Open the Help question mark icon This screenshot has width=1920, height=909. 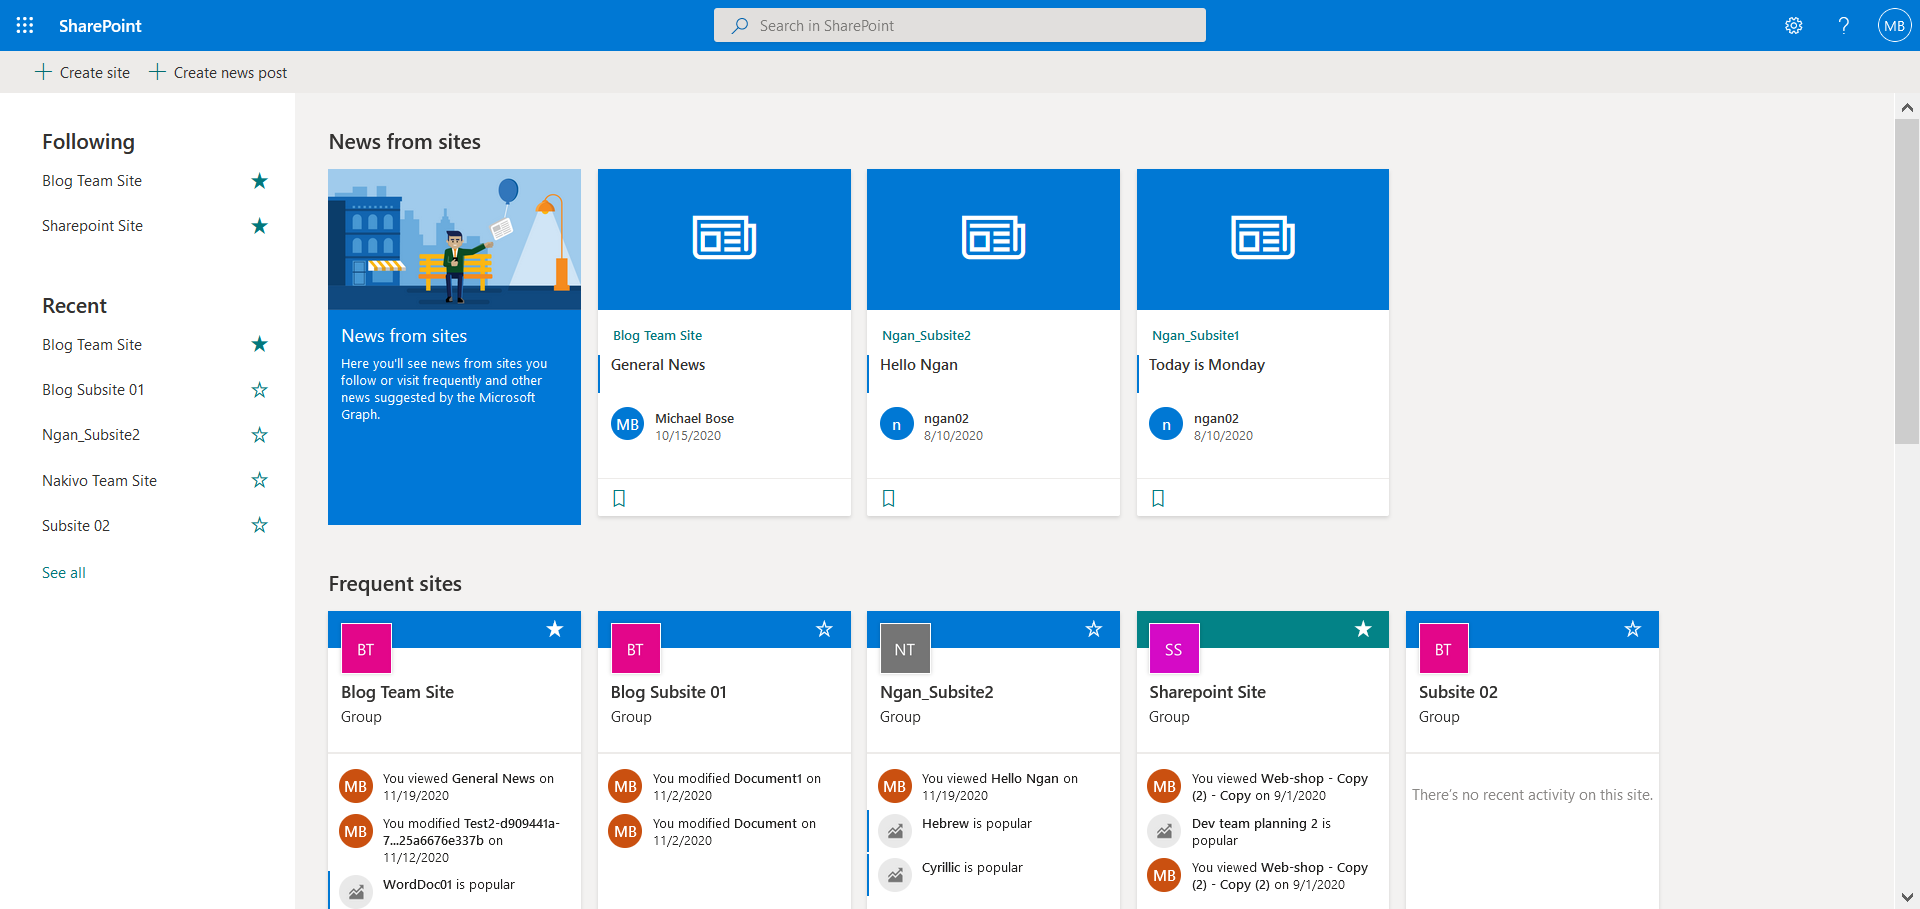(x=1844, y=25)
